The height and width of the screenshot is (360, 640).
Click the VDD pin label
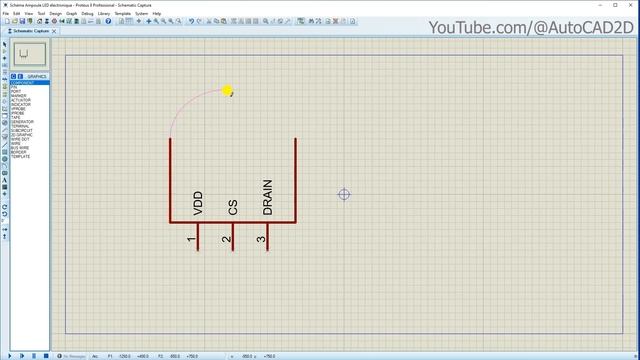(x=198, y=203)
